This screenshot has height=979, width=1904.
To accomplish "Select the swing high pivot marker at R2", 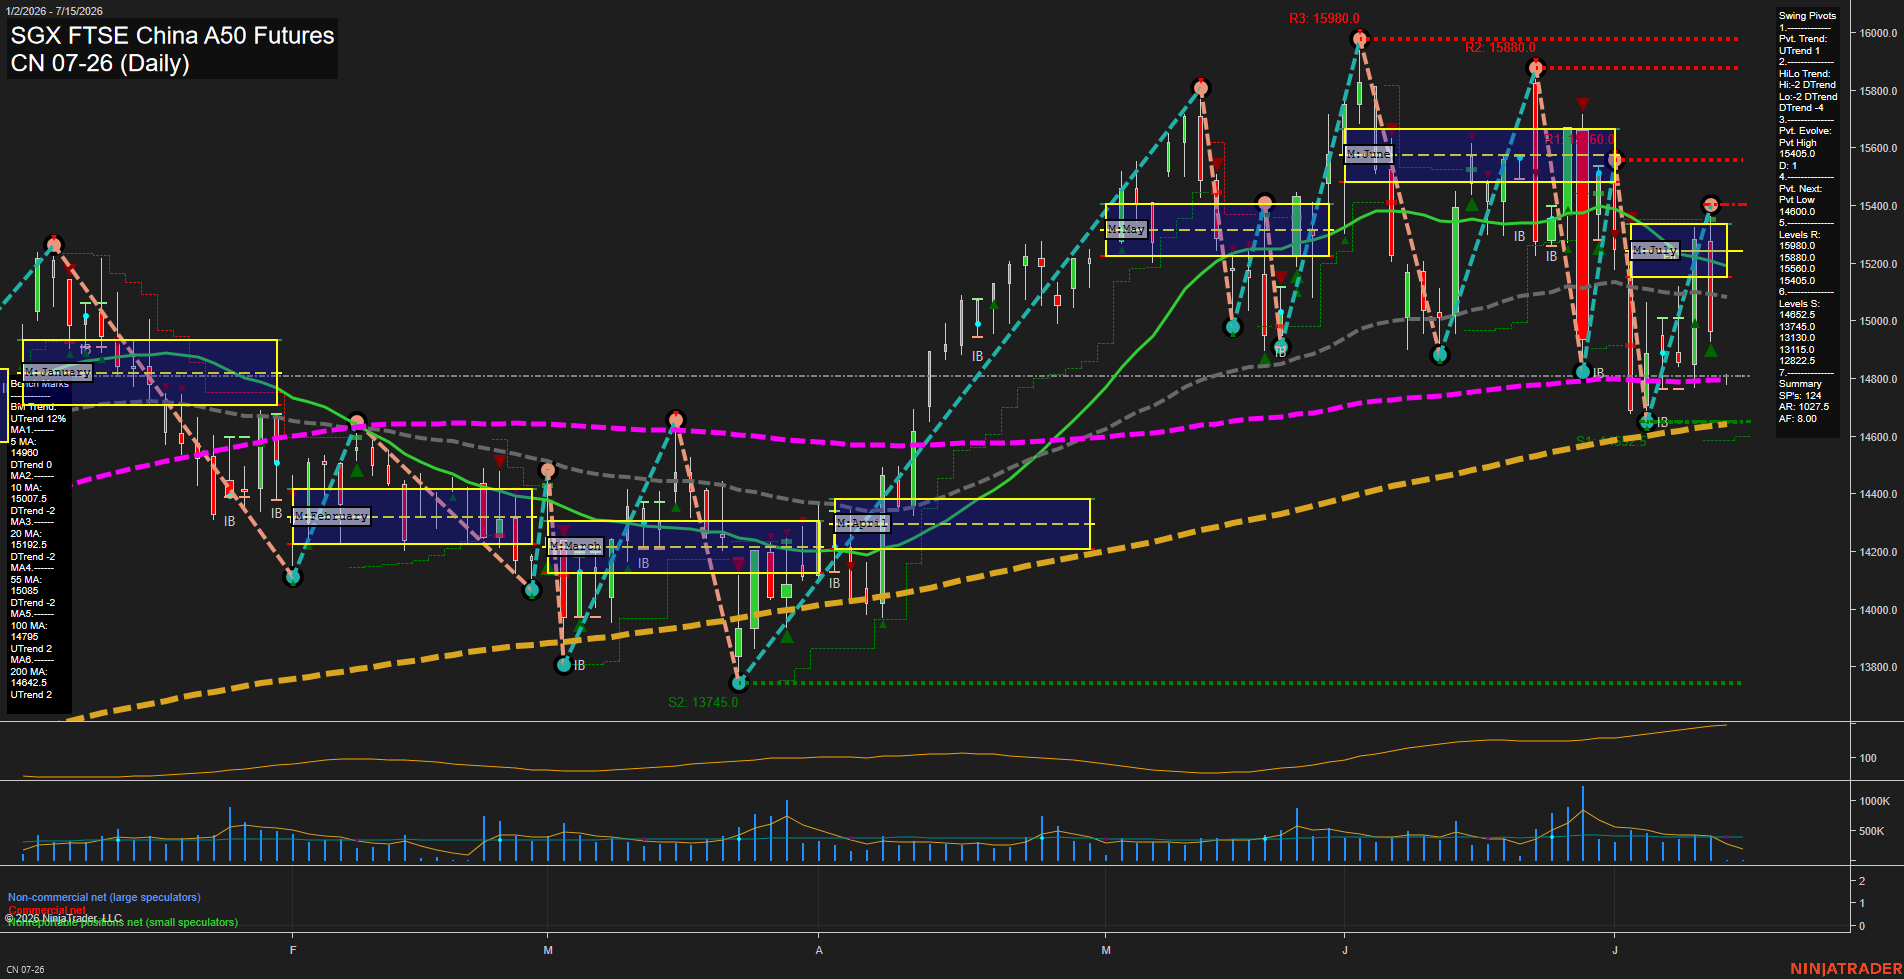I will pos(1536,68).
